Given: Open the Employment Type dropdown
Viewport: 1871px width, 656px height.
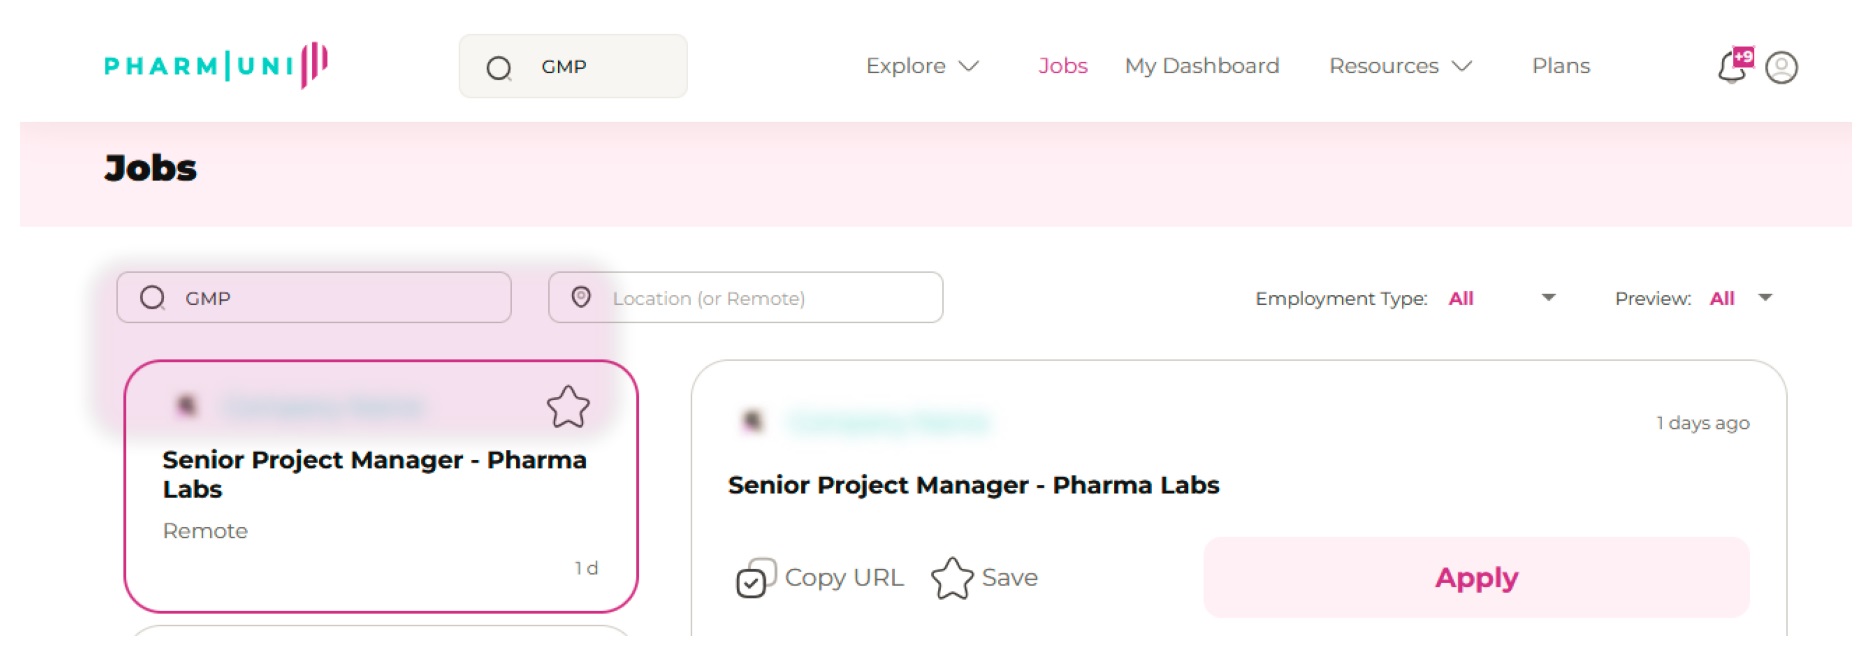Looking at the screenshot, I should click(1502, 298).
